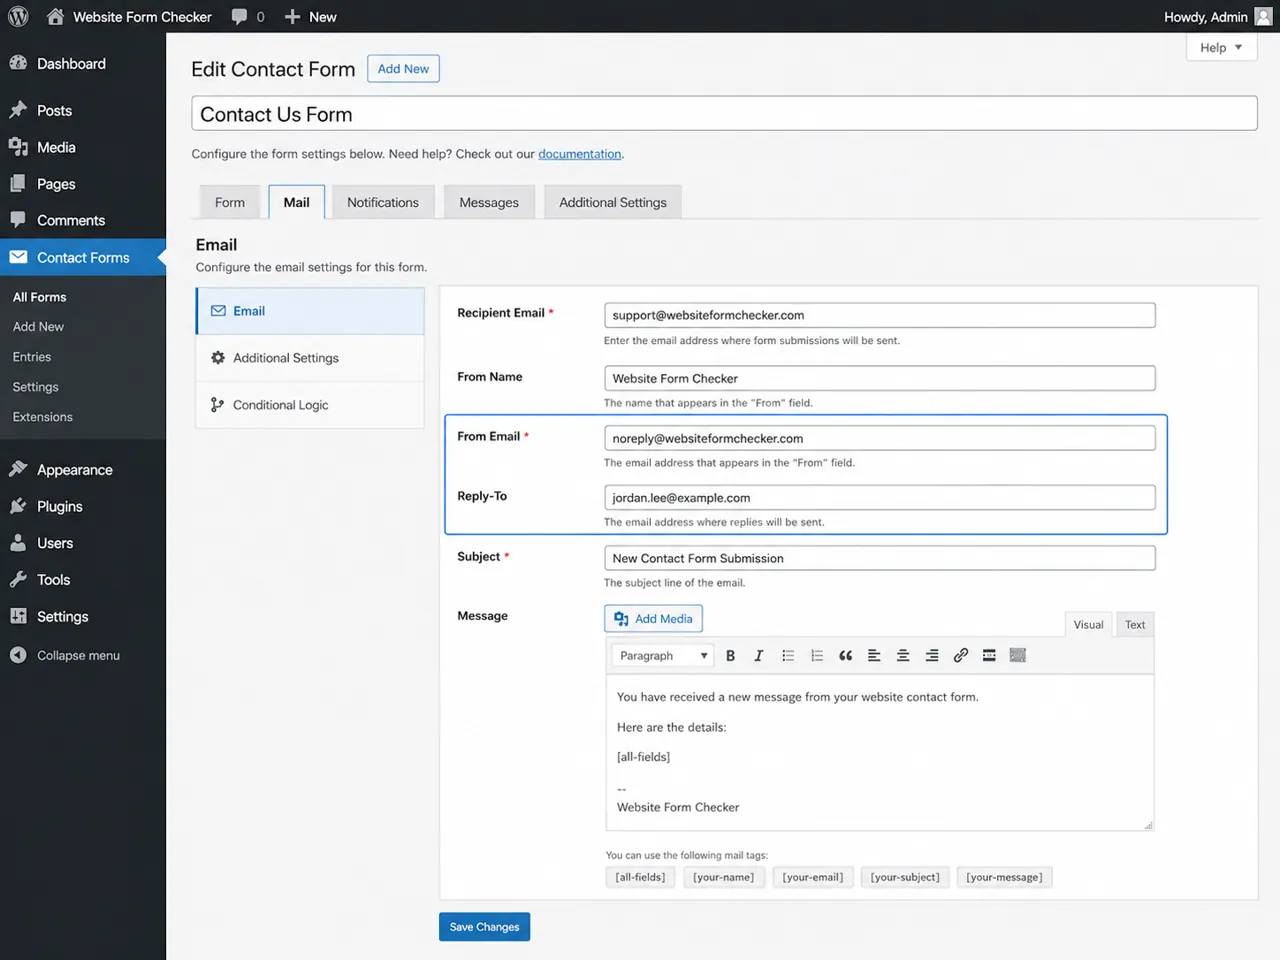Click the Contact Us Form title field
The image size is (1280, 960).
tap(724, 114)
